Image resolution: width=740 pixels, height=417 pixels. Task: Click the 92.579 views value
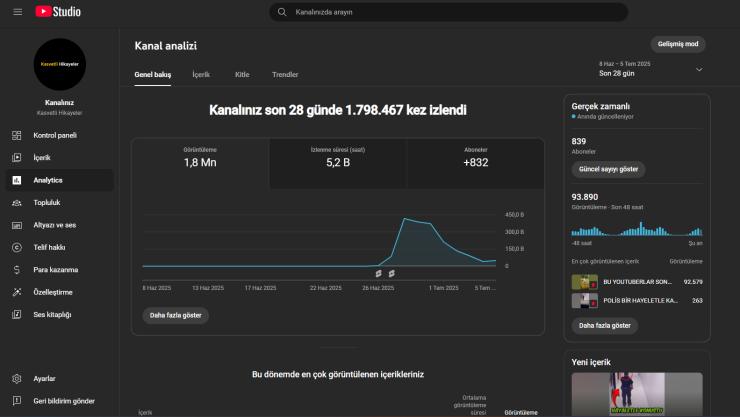(693, 282)
